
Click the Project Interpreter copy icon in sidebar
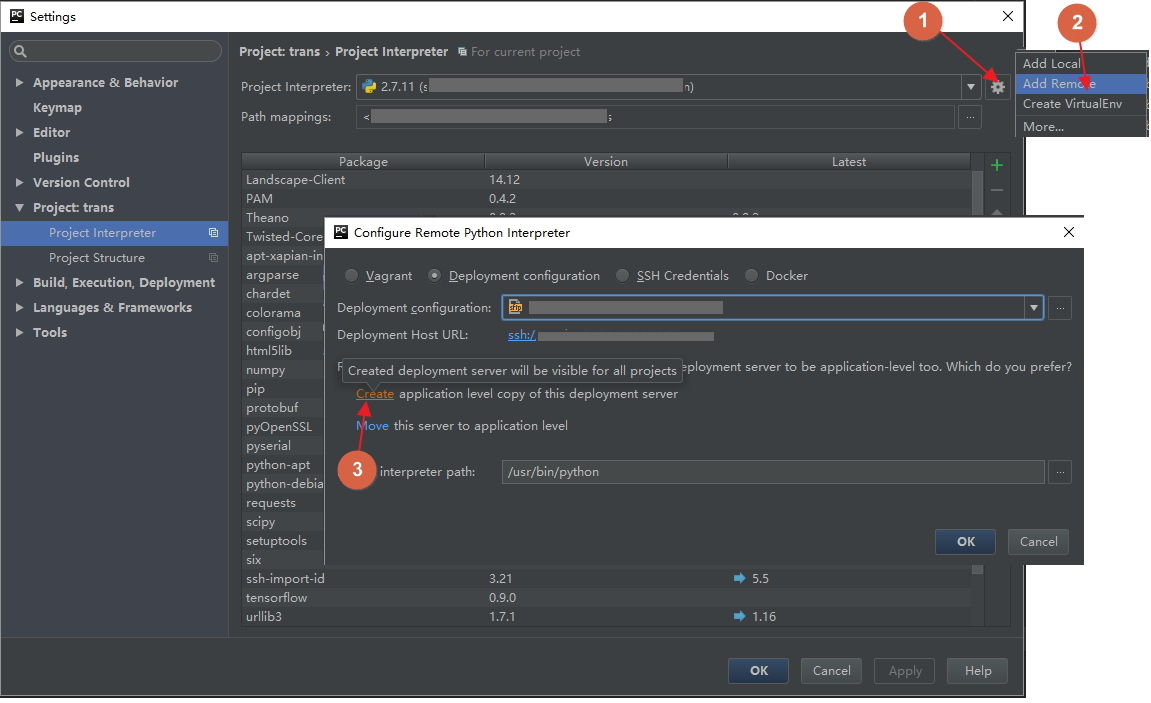[x=214, y=233]
